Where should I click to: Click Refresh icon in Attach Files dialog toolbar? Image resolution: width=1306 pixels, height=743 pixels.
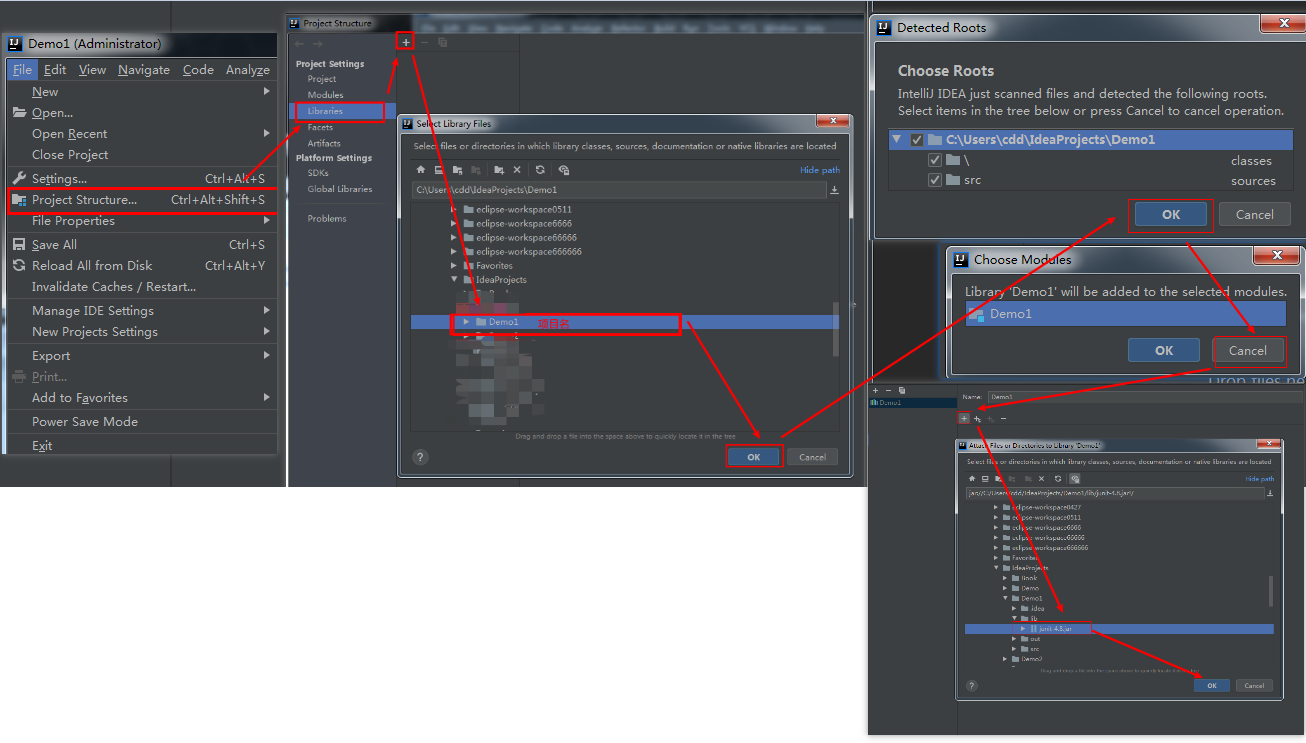pyautogui.click(x=1058, y=478)
